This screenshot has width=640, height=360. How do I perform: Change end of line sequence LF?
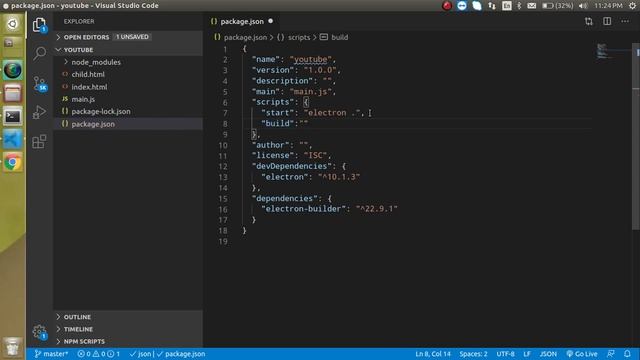coord(527,354)
